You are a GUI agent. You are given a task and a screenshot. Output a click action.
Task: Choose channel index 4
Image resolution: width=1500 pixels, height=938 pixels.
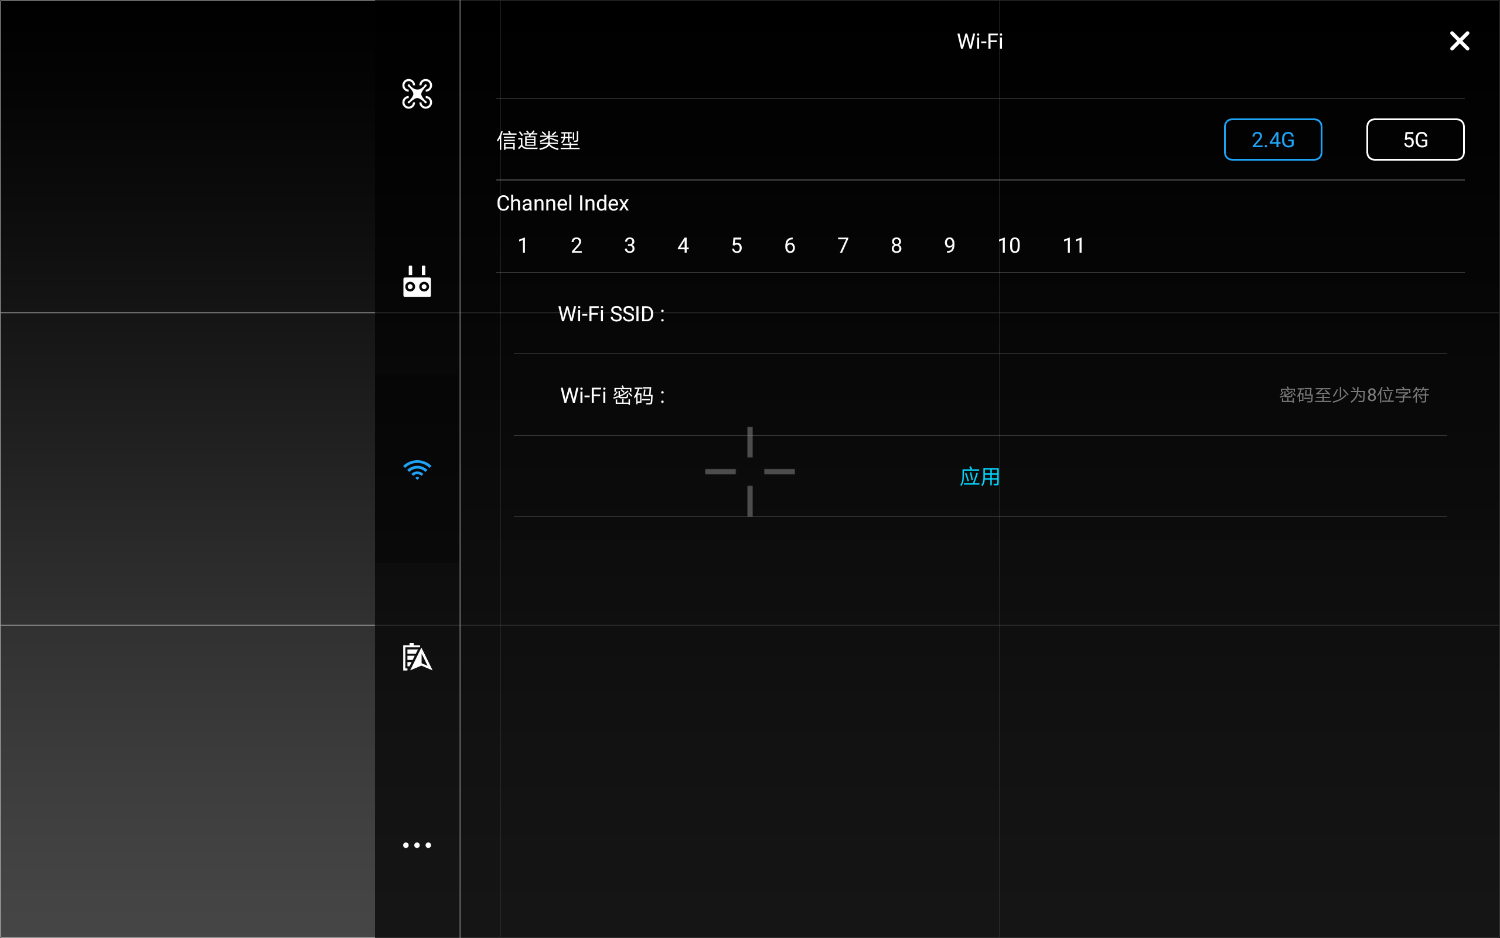click(683, 246)
